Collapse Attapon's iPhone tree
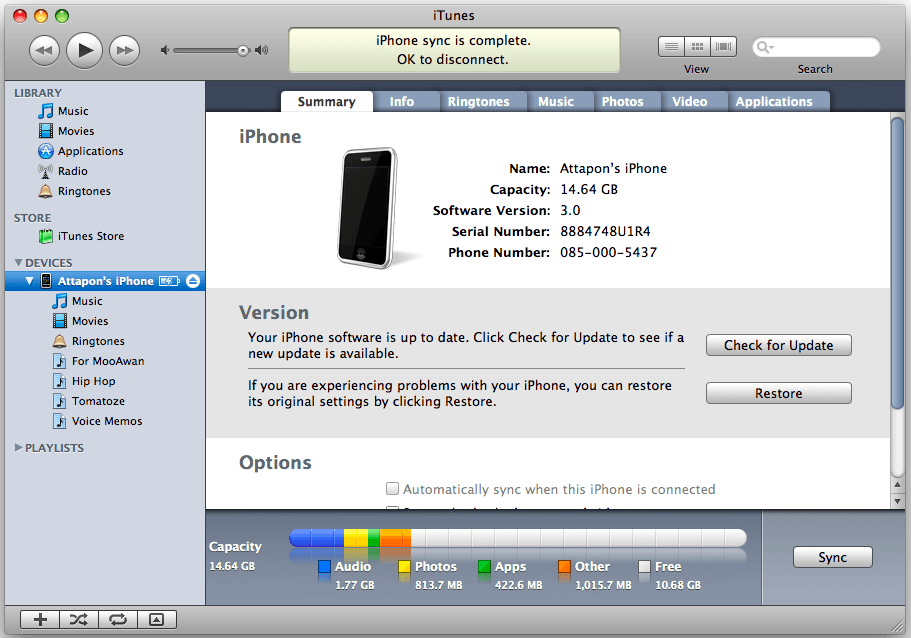 (30, 281)
